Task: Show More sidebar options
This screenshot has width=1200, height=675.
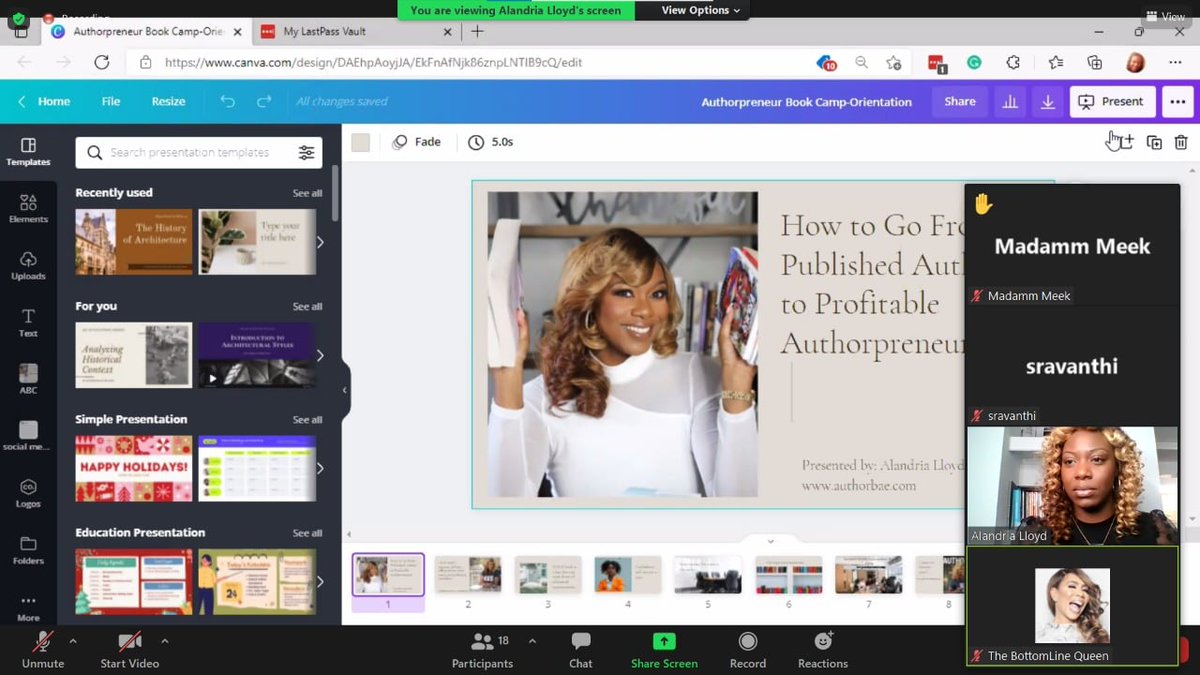Action: (x=28, y=608)
